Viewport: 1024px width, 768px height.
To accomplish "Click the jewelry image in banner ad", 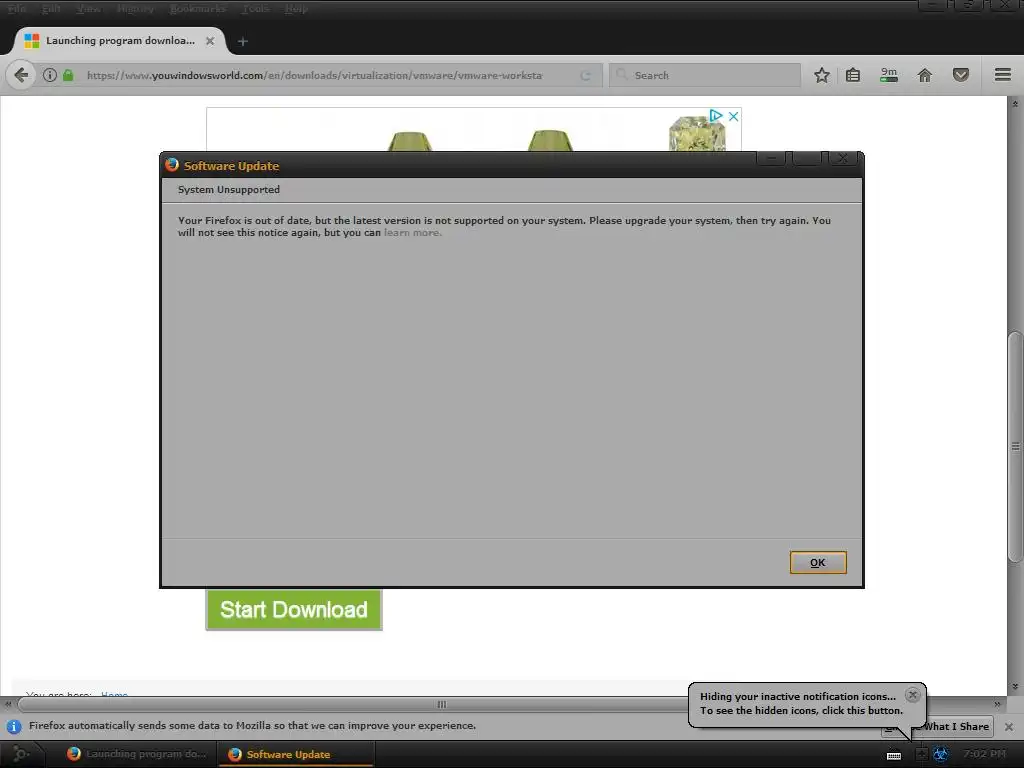I will tap(697, 133).
